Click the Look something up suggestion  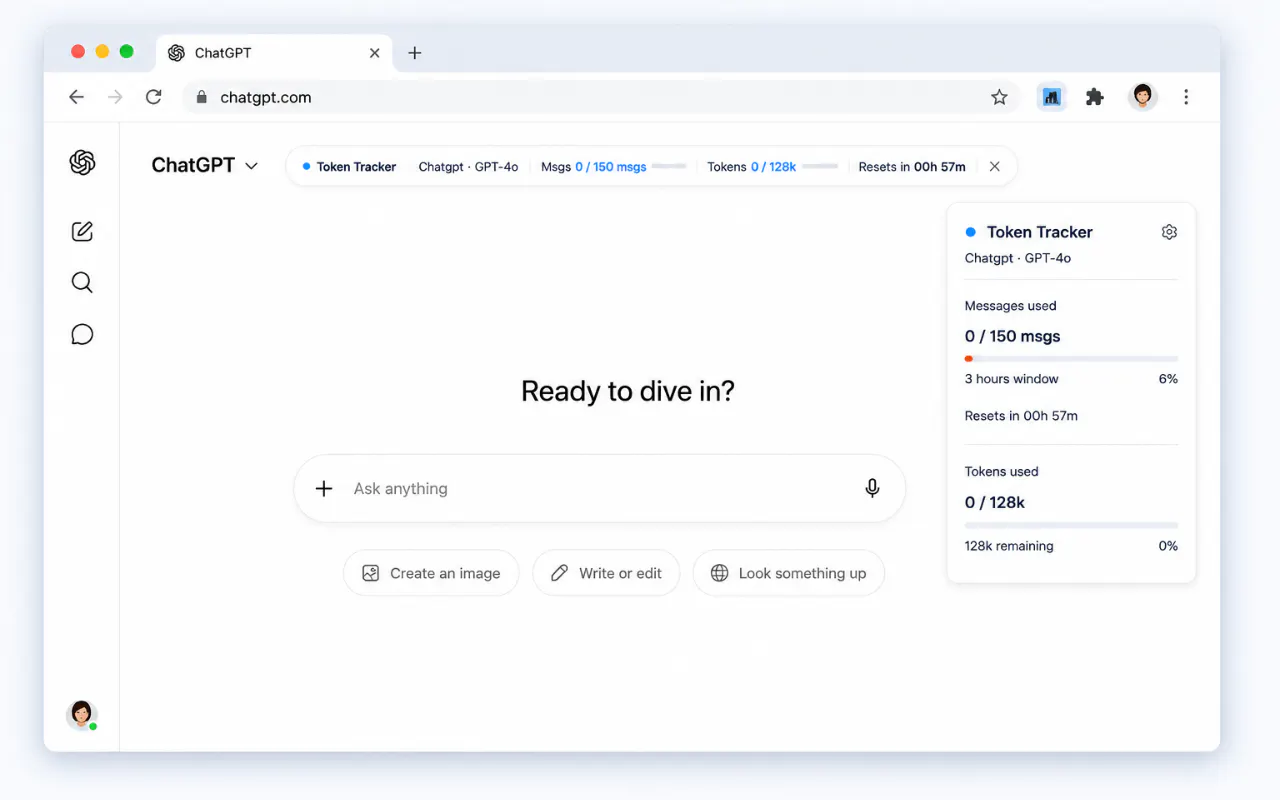788,573
